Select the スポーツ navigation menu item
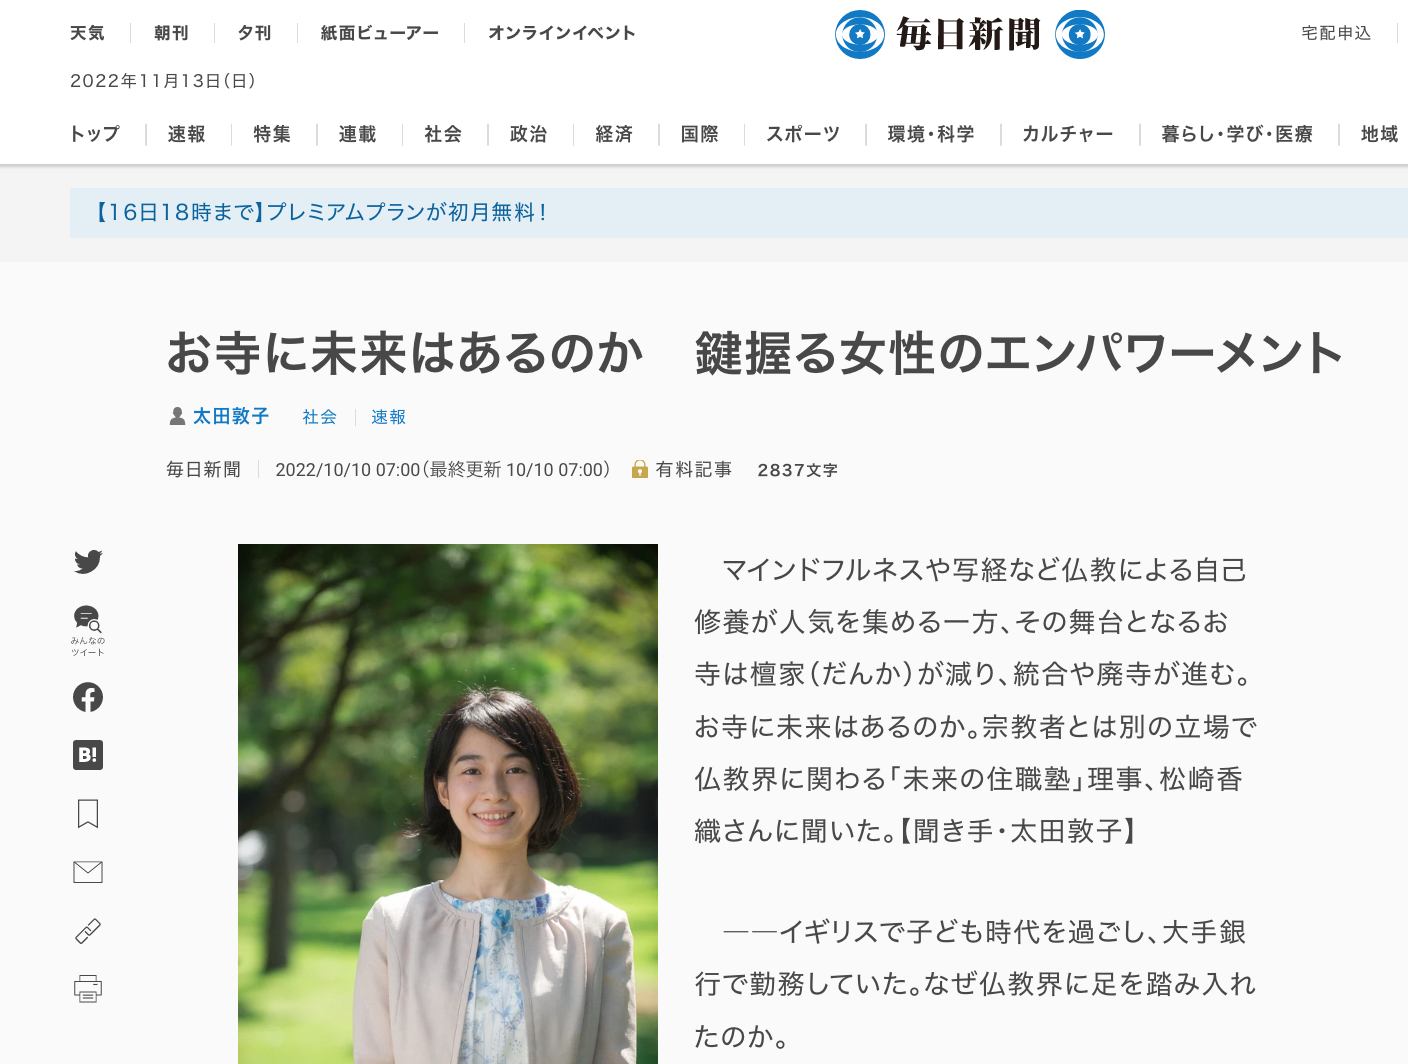Screen dimensions: 1408x1064 click(x=803, y=134)
